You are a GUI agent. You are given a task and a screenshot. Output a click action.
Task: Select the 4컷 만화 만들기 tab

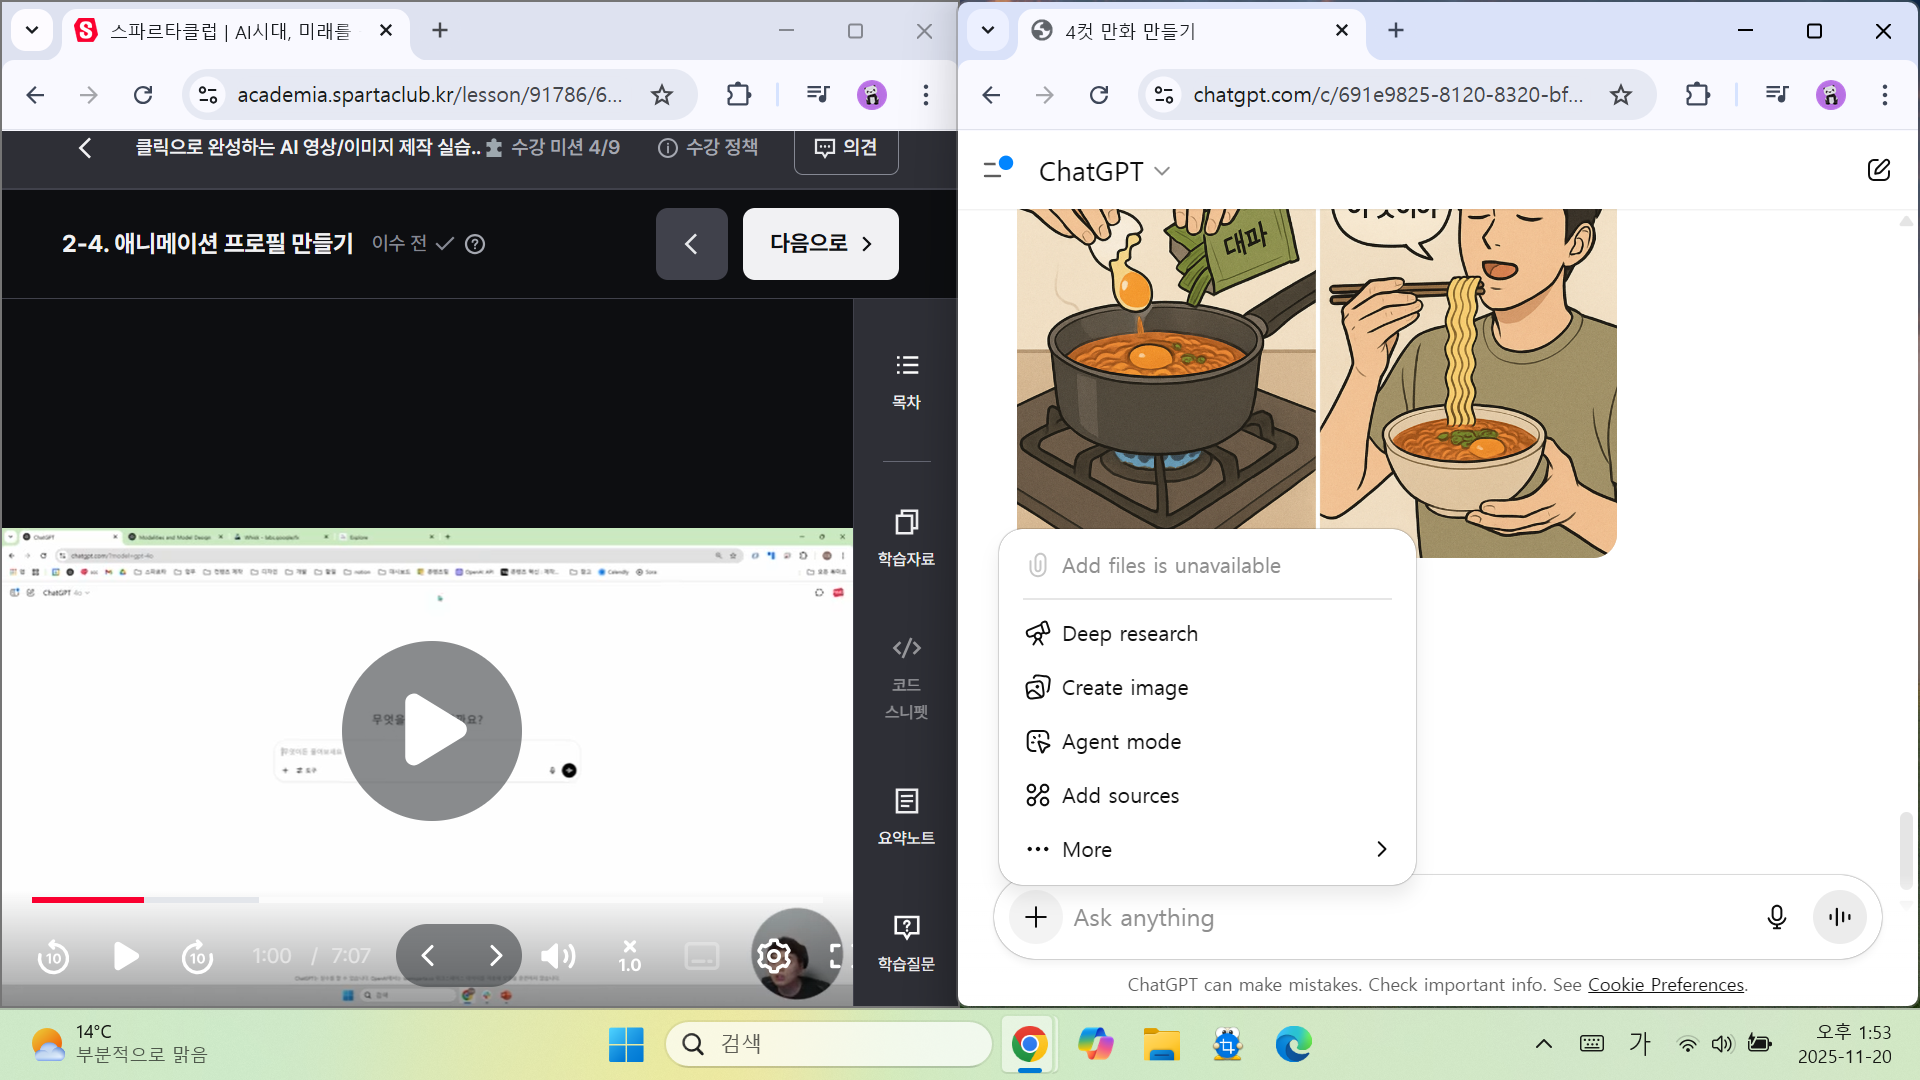point(1190,31)
